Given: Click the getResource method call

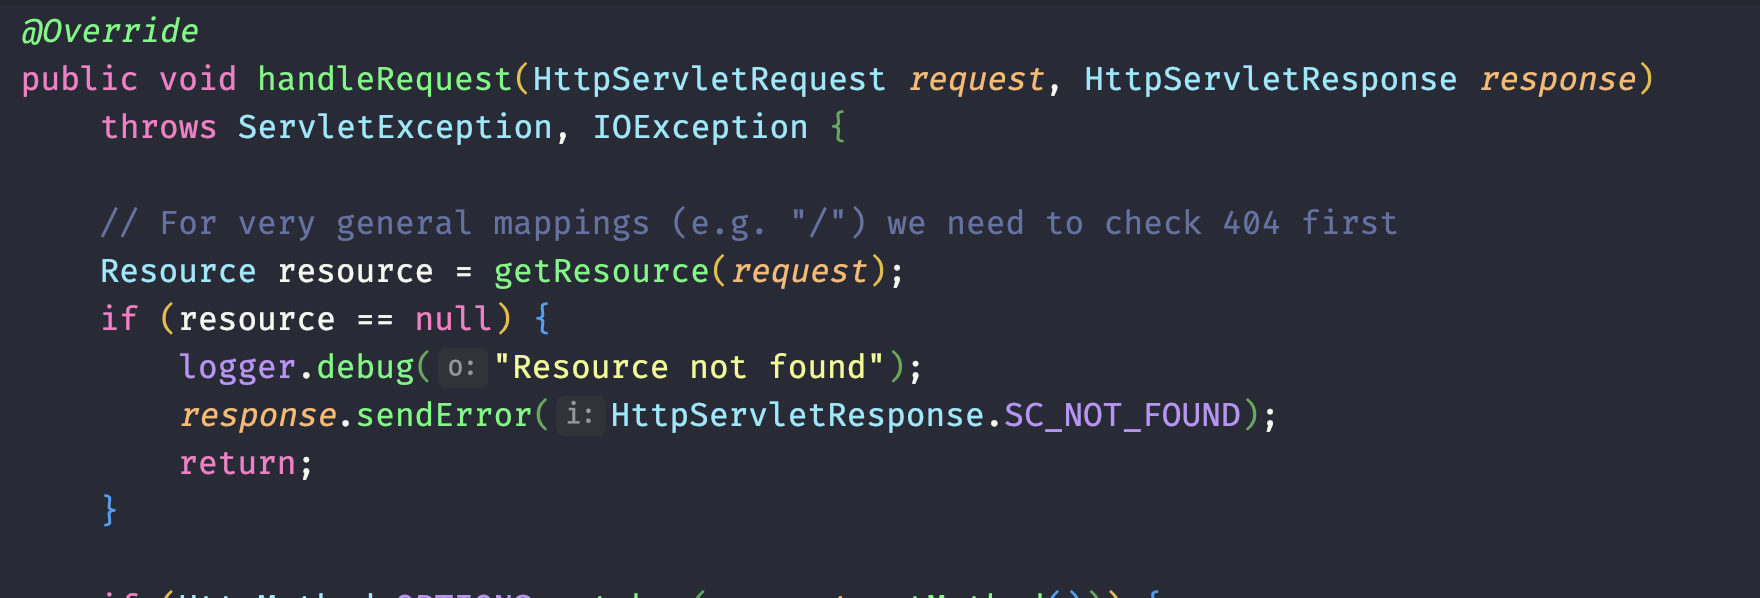Looking at the screenshot, I should point(601,271).
